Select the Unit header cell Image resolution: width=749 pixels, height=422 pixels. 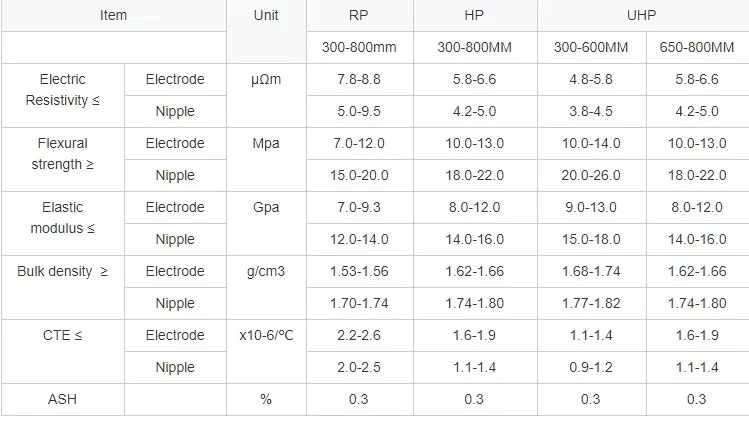pos(266,16)
